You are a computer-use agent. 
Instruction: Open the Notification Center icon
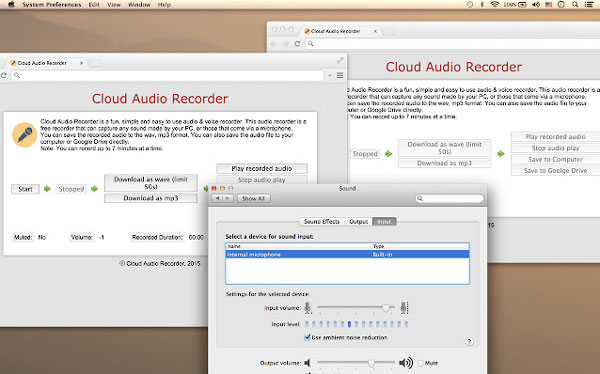pyautogui.click(x=589, y=5)
